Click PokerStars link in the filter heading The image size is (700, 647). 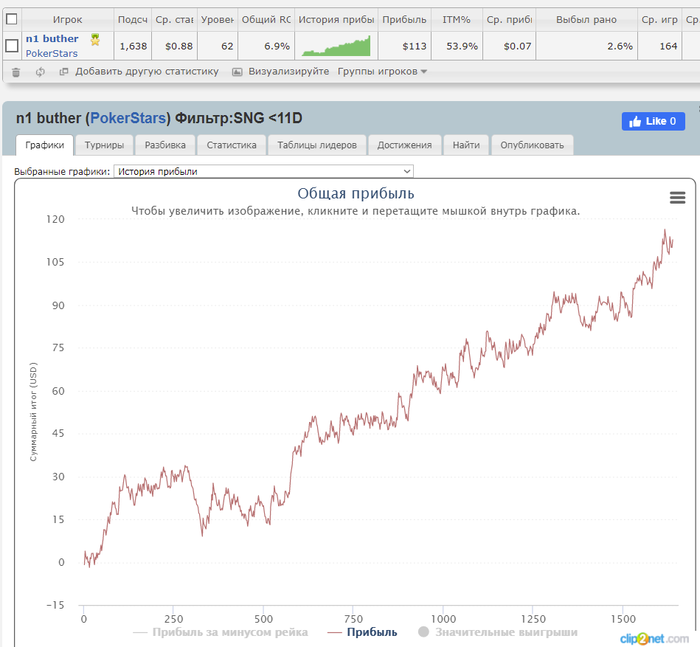click(x=128, y=118)
